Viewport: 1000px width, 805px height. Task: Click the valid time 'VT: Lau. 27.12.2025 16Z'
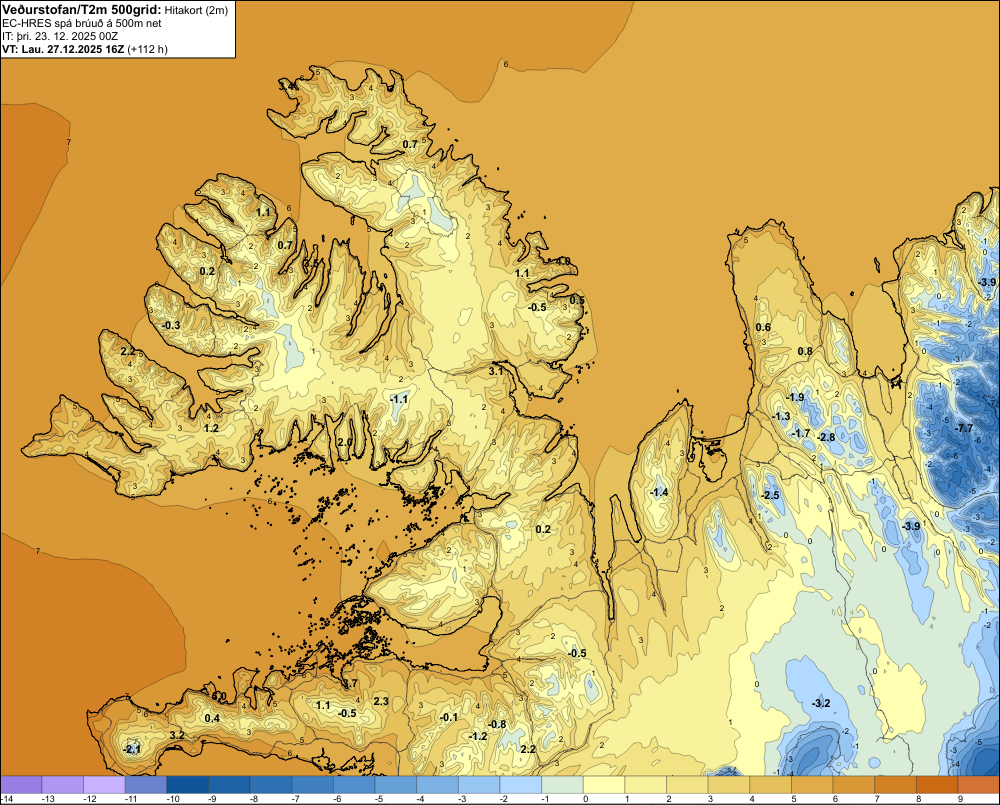(63, 49)
